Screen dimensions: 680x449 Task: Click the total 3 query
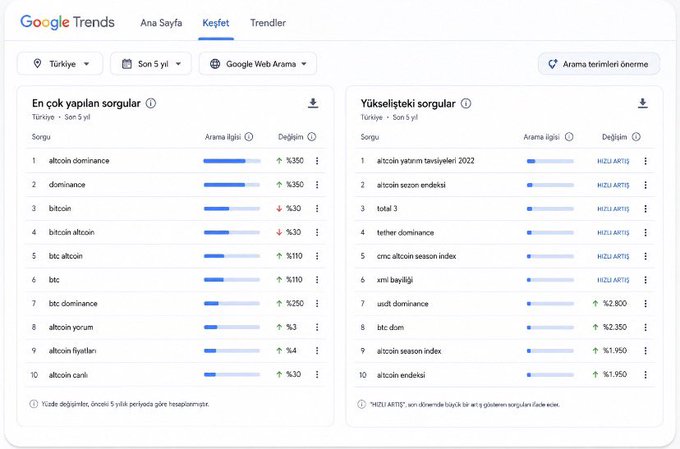[387, 208]
